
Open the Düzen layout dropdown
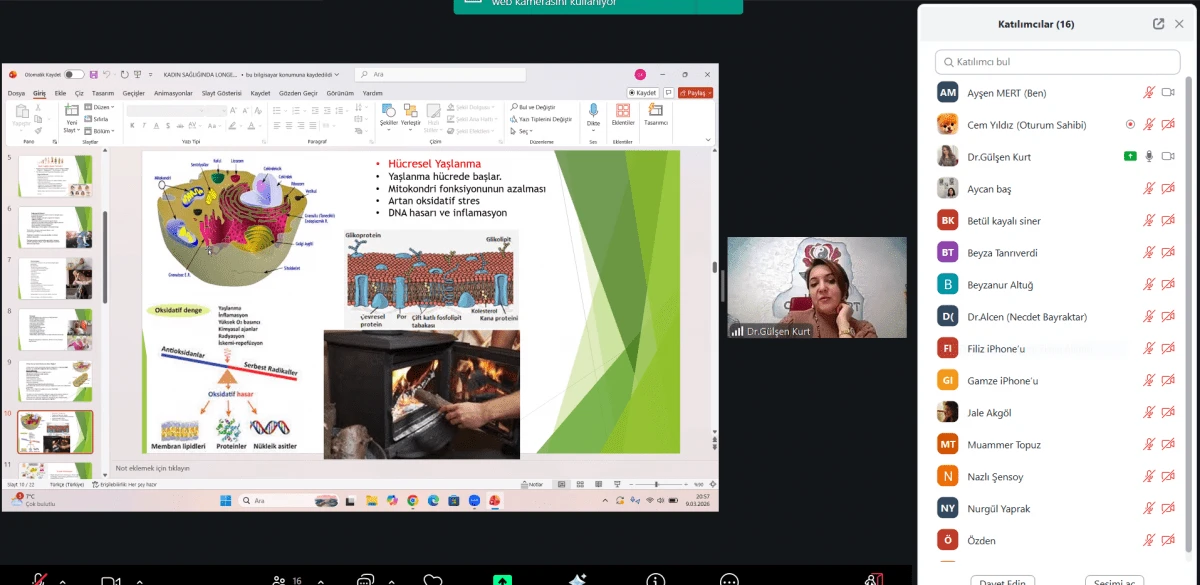[102, 106]
